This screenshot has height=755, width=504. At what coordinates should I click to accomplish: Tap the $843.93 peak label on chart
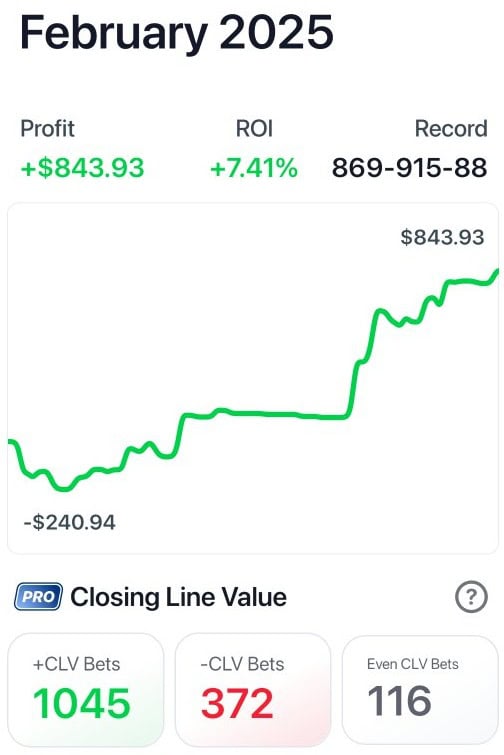pyautogui.click(x=442, y=237)
